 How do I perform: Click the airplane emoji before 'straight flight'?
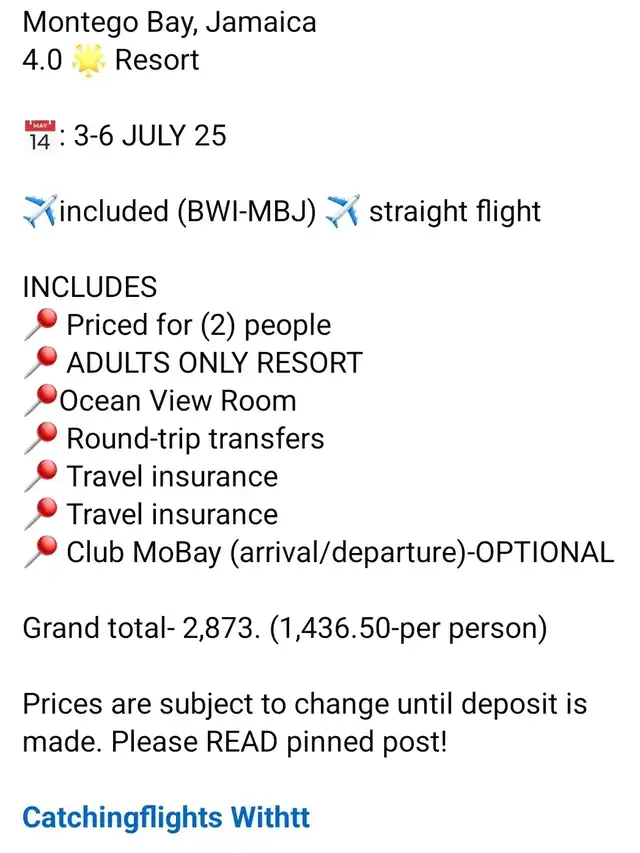[343, 212]
